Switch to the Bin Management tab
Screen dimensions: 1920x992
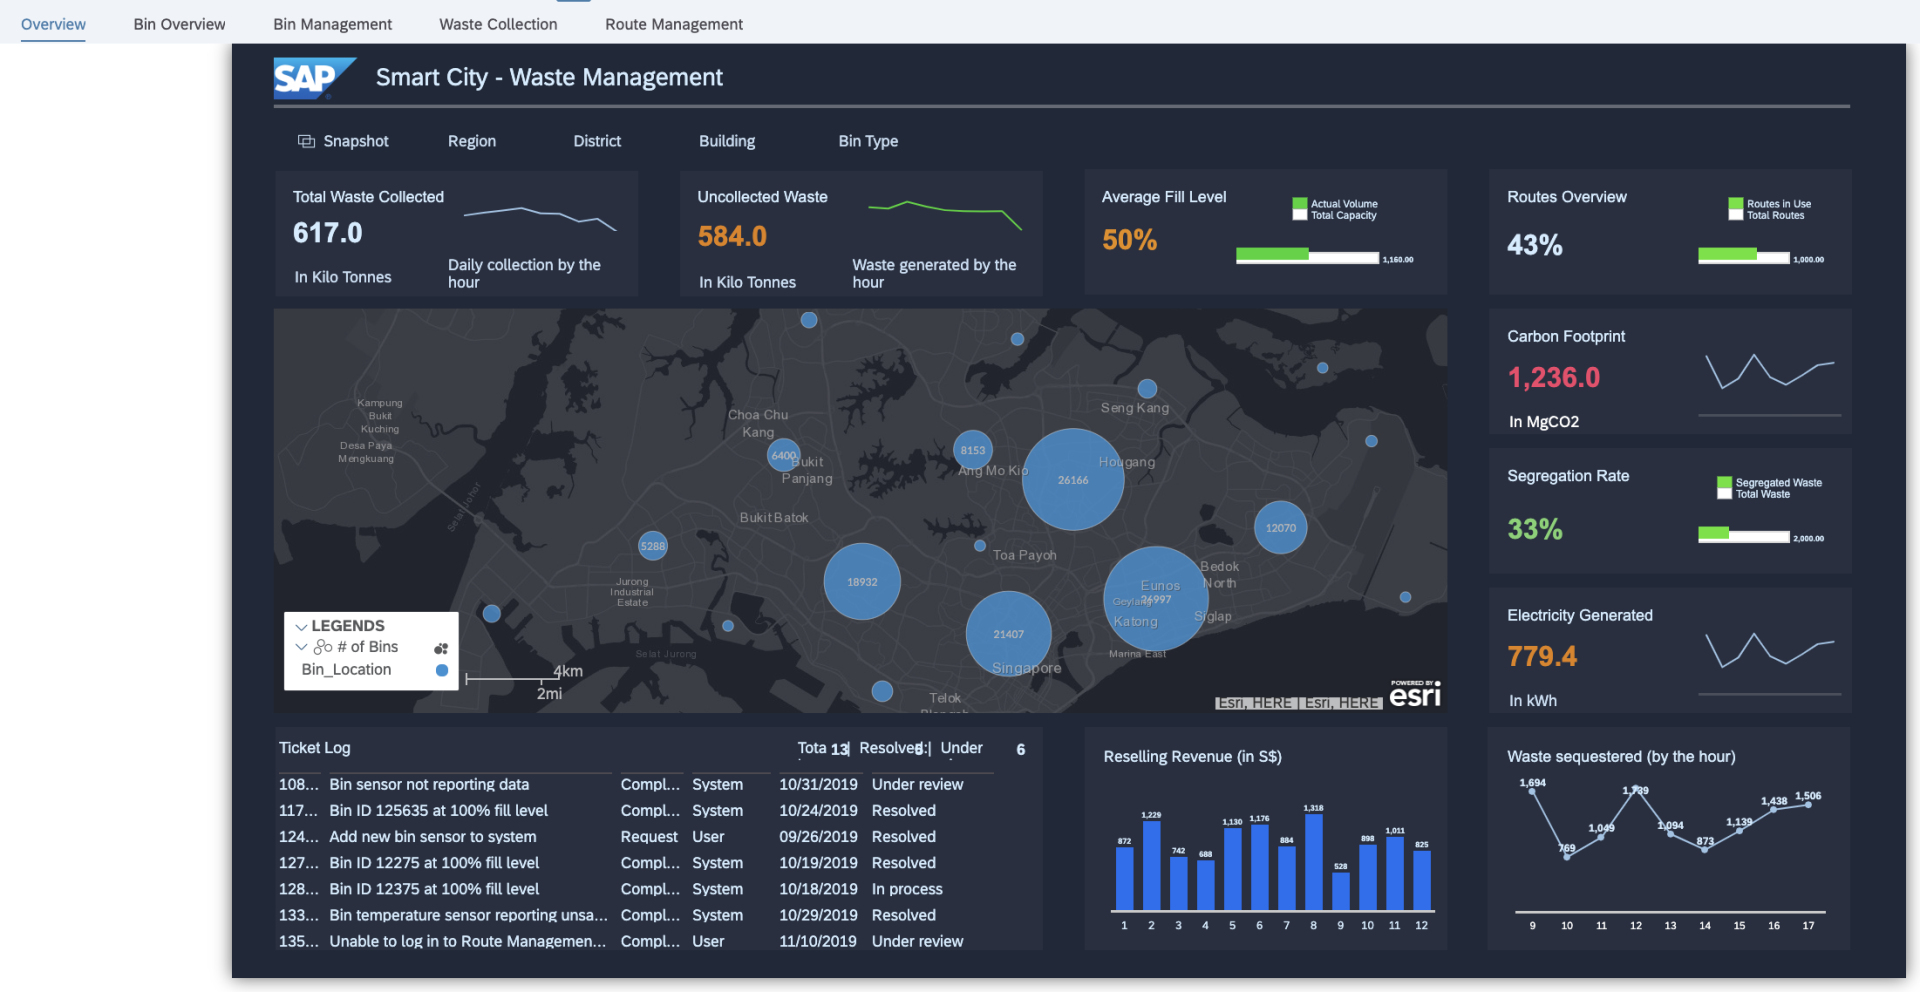point(332,24)
